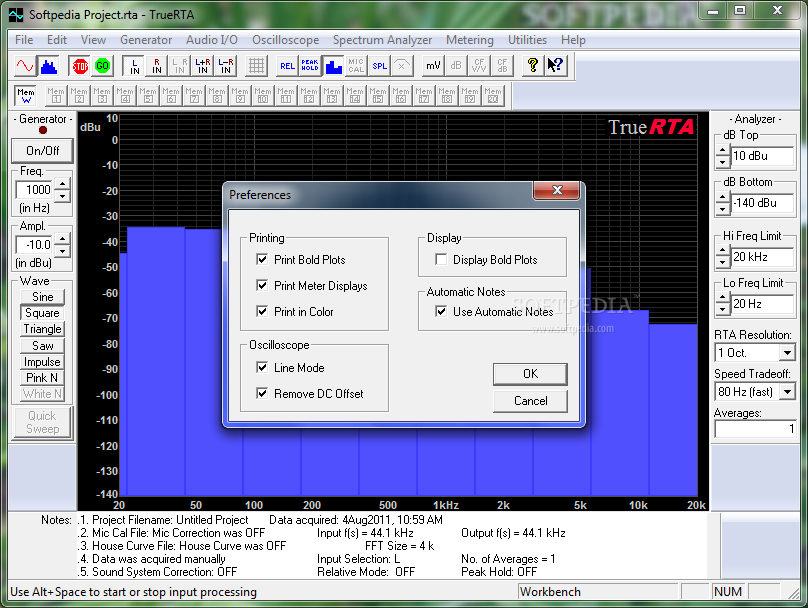Viewport: 808px width, 608px height.
Task: Open the Audio I/O menu
Action: pos(212,40)
